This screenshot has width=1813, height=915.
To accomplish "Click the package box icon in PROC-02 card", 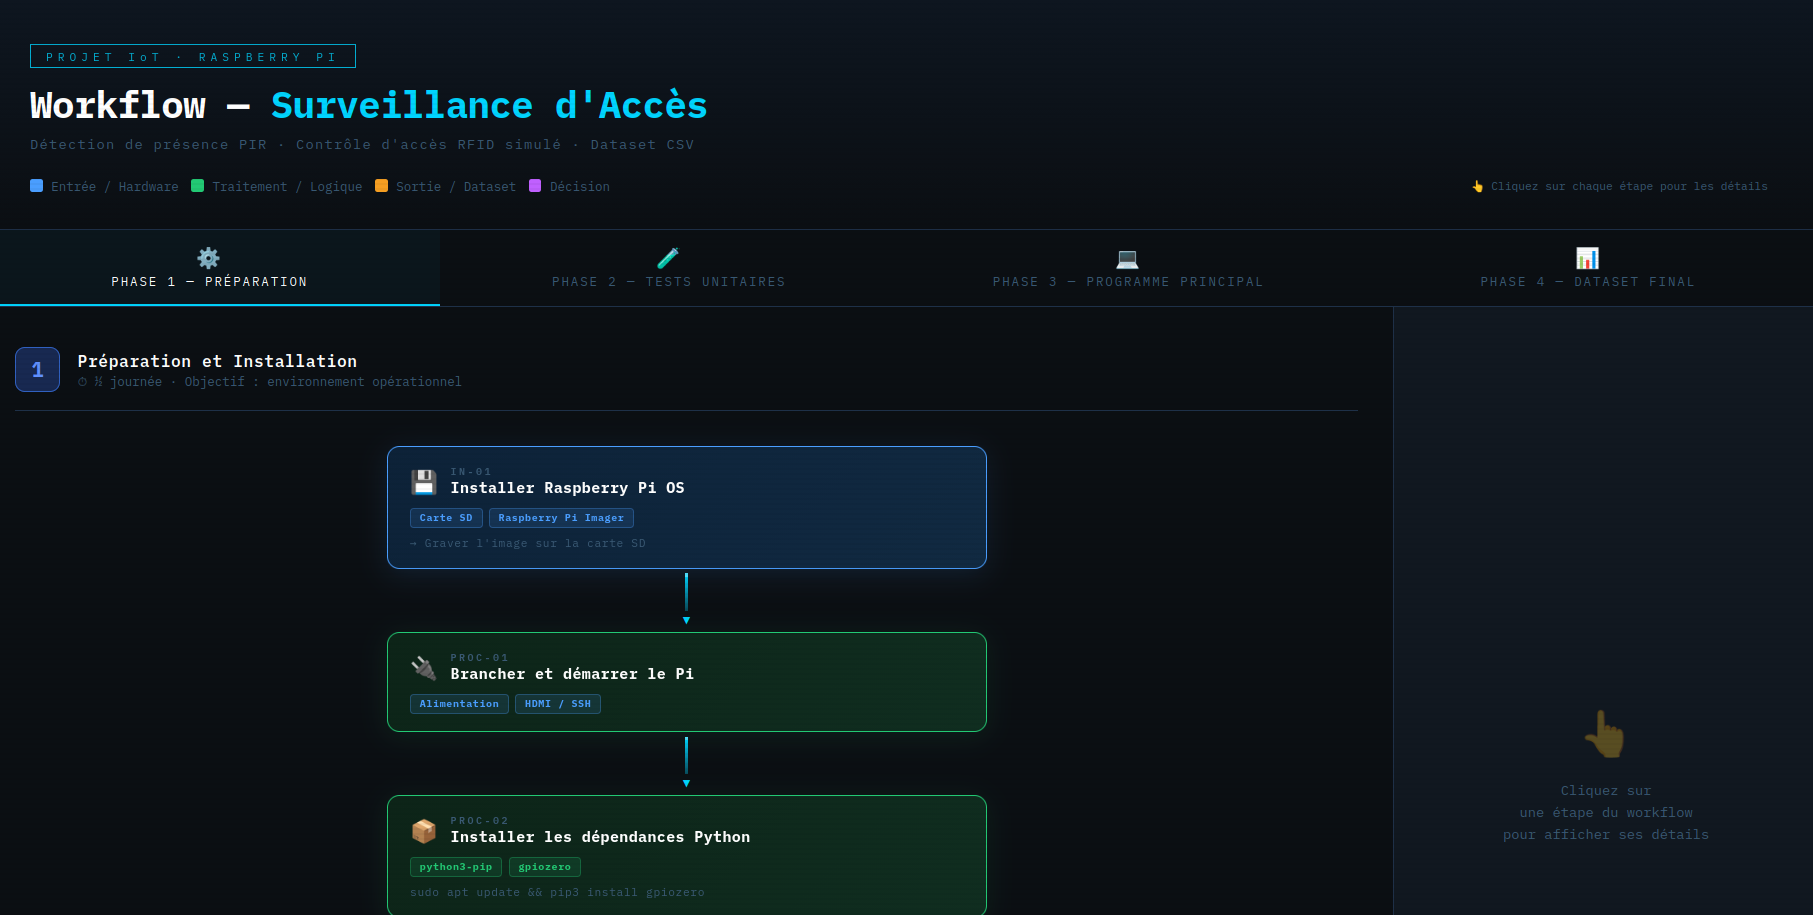I will pos(424,831).
